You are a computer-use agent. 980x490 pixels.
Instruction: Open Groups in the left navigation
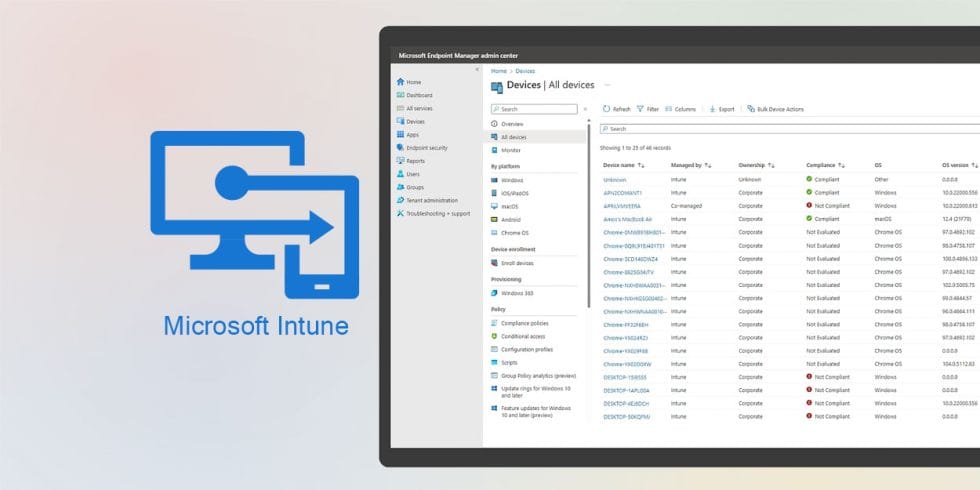tap(411, 187)
